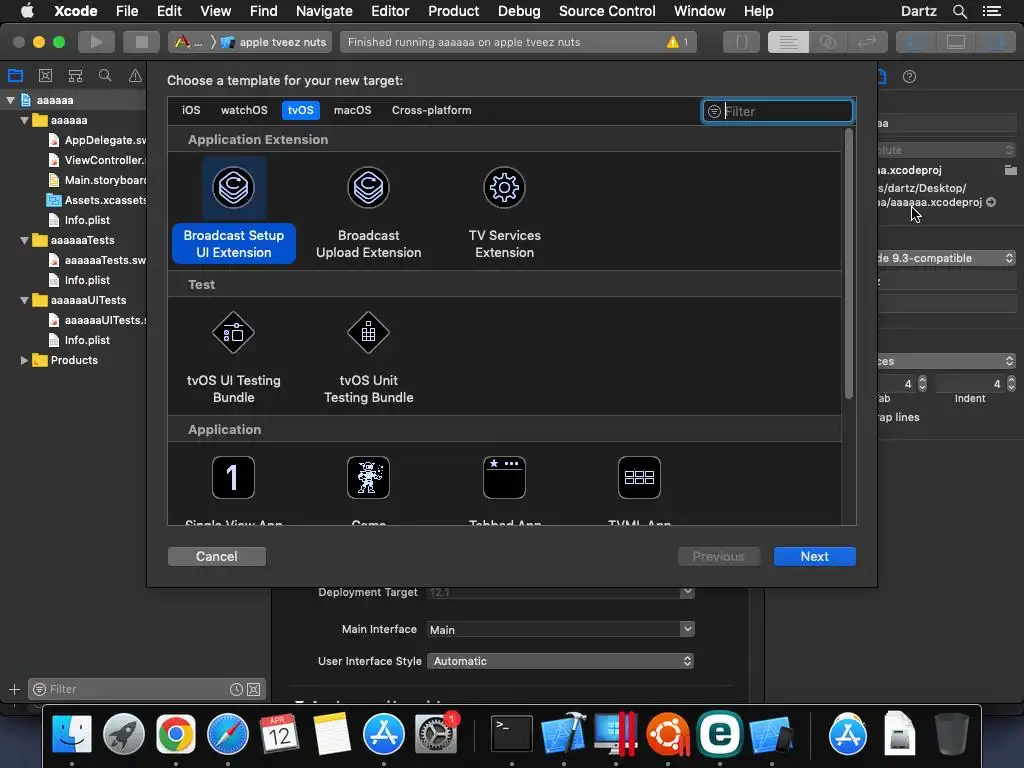The width and height of the screenshot is (1024, 768).
Task: Select tvOS UI Testing Bundle template
Action: (x=233, y=358)
